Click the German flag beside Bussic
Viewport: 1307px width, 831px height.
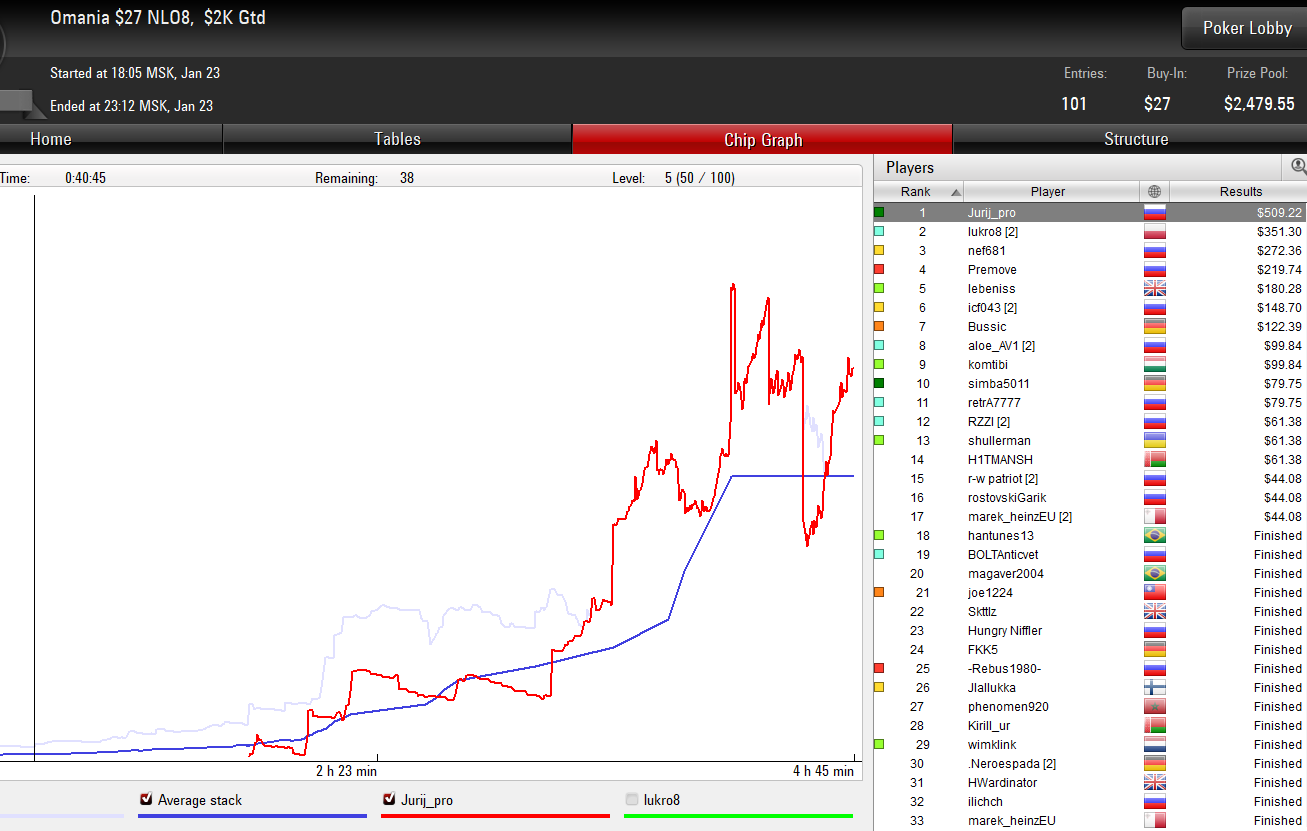[x=1155, y=326]
